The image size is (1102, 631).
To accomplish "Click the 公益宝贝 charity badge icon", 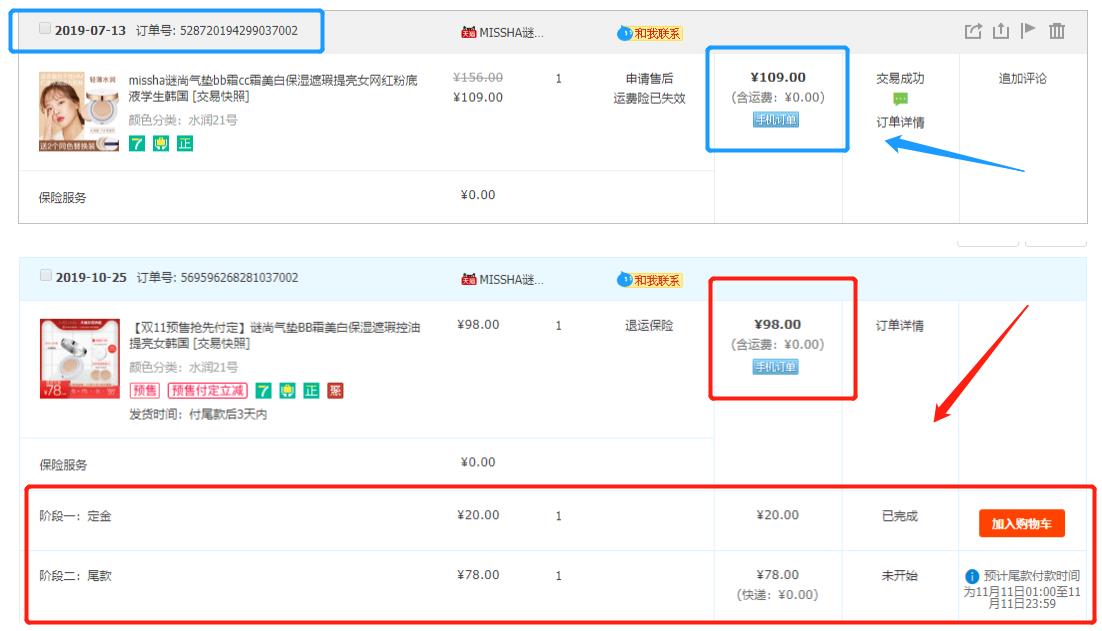I will (x=161, y=144).
